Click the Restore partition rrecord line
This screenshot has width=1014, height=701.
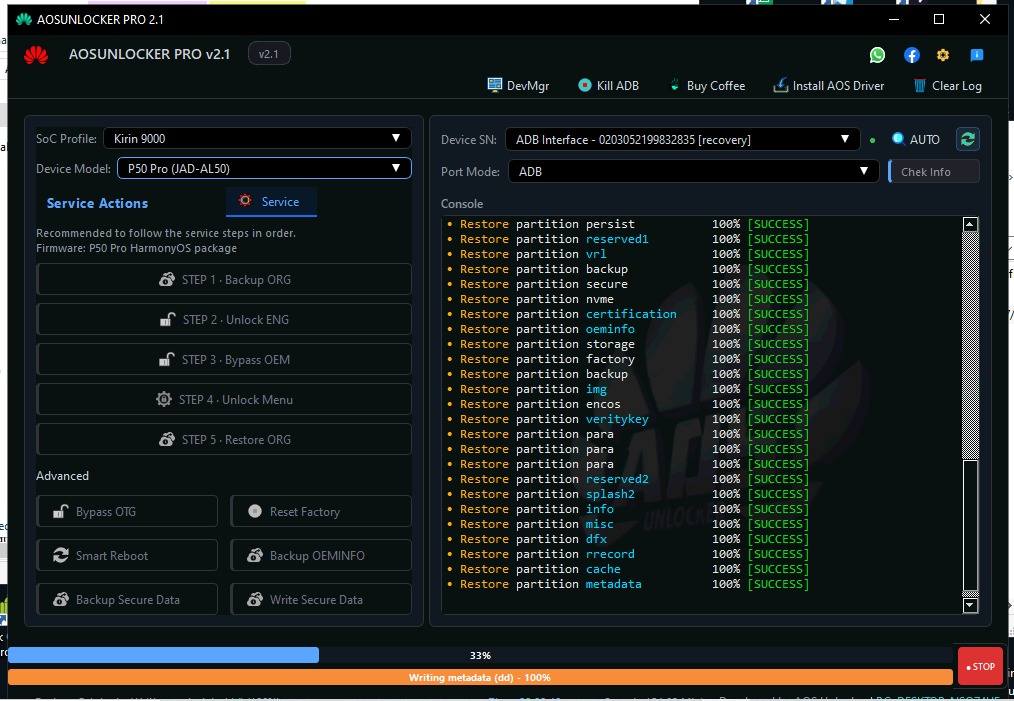click(x=627, y=554)
